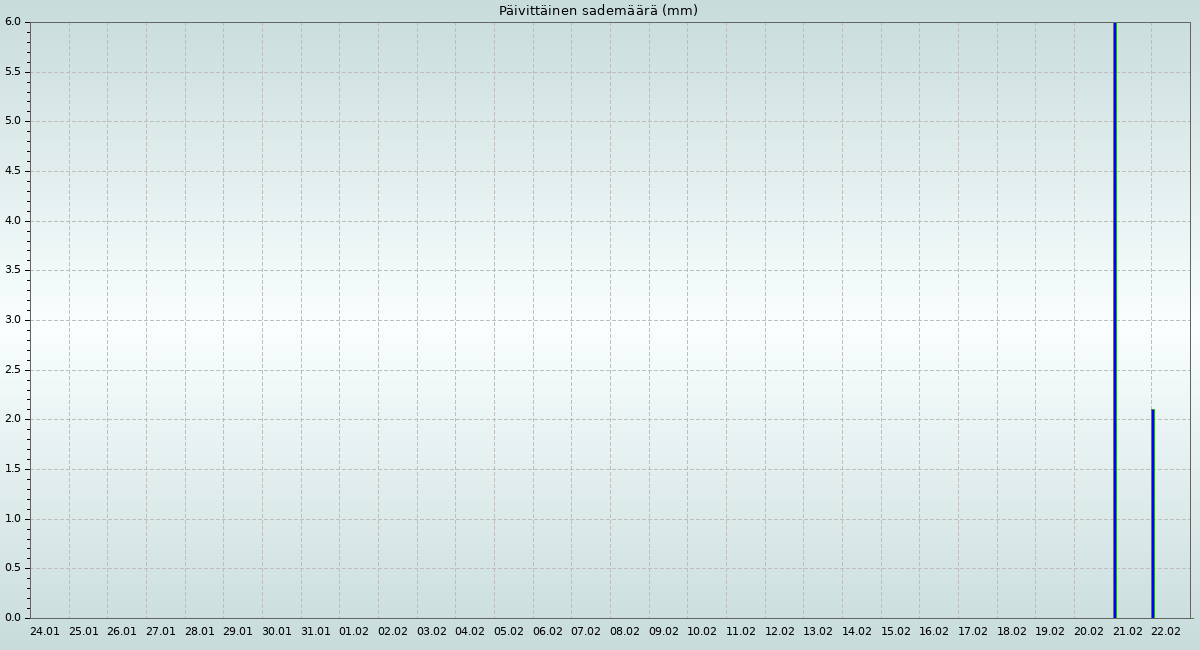Click the 2.0 y-axis label
The height and width of the screenshot is (650, 1200).
click(13, 419)
